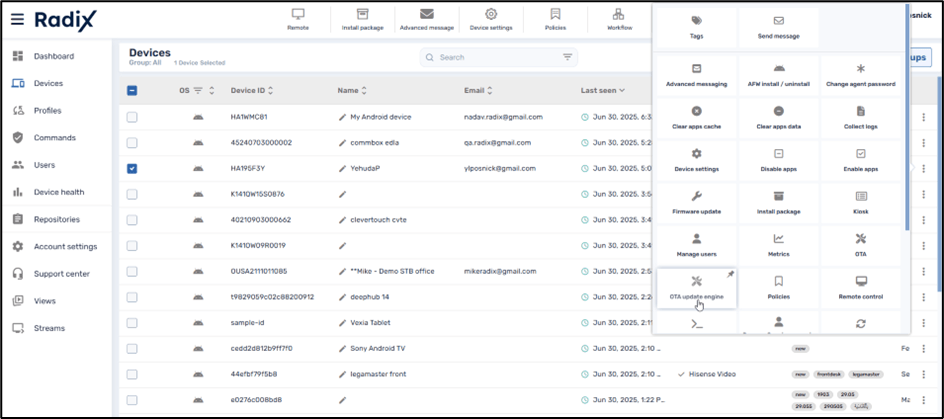
Task: Click Collect logs action
Action: 861,116
